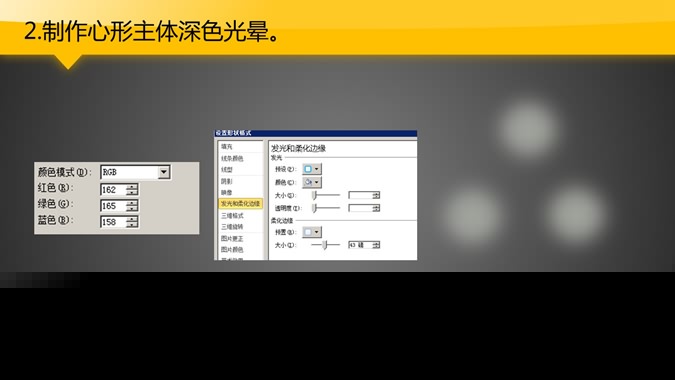Click the 绿色 value field showing 165
The image size is (675, 380).
coord(114,206)
